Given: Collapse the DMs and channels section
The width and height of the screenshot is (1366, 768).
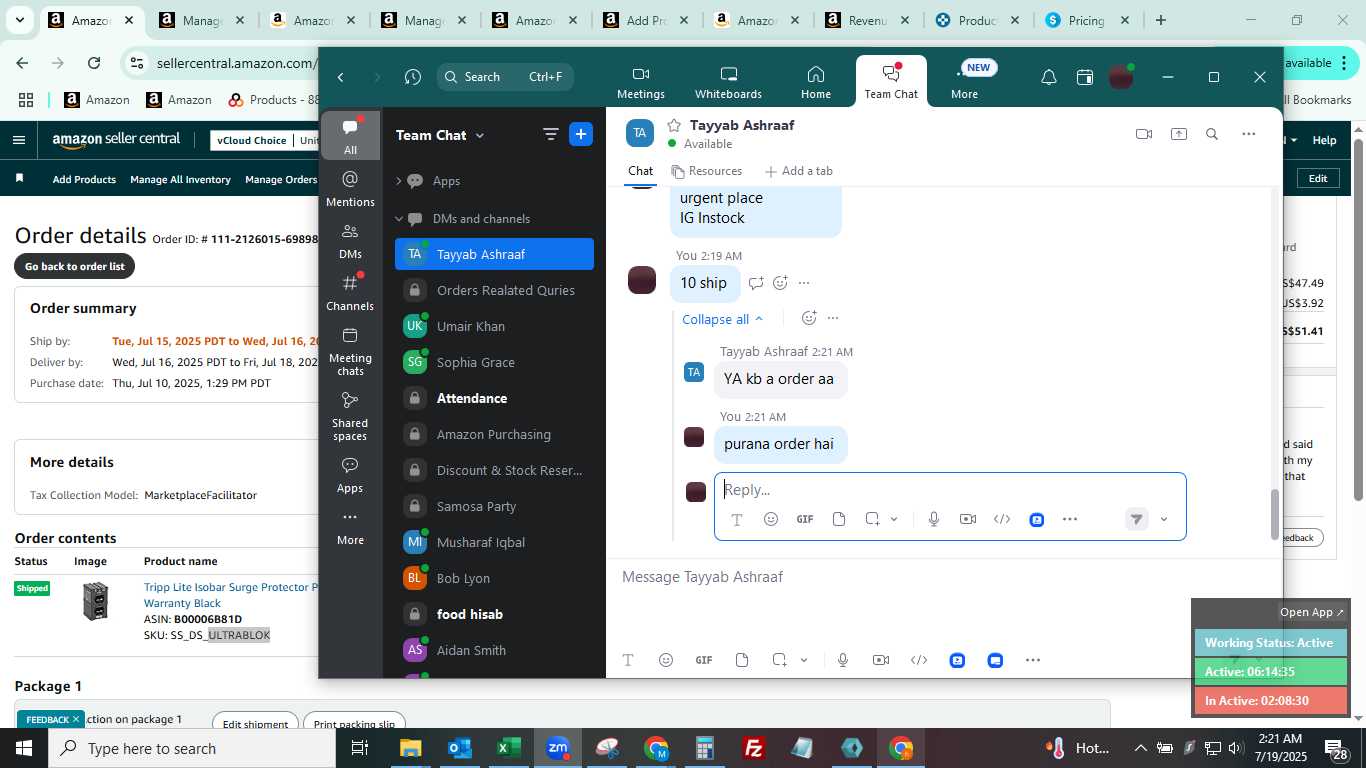Looking at the screenshot, I should 399,219.
